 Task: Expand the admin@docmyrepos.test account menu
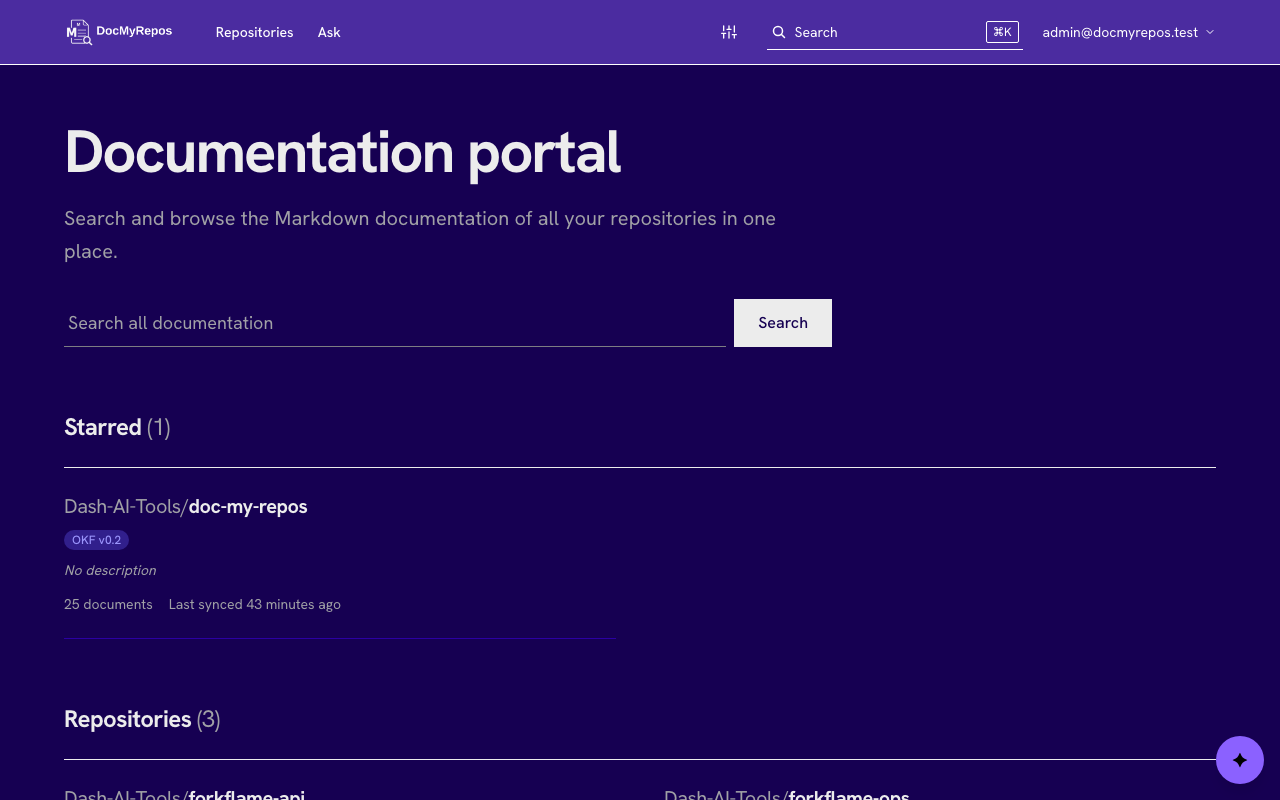[x=1128, y=32]
